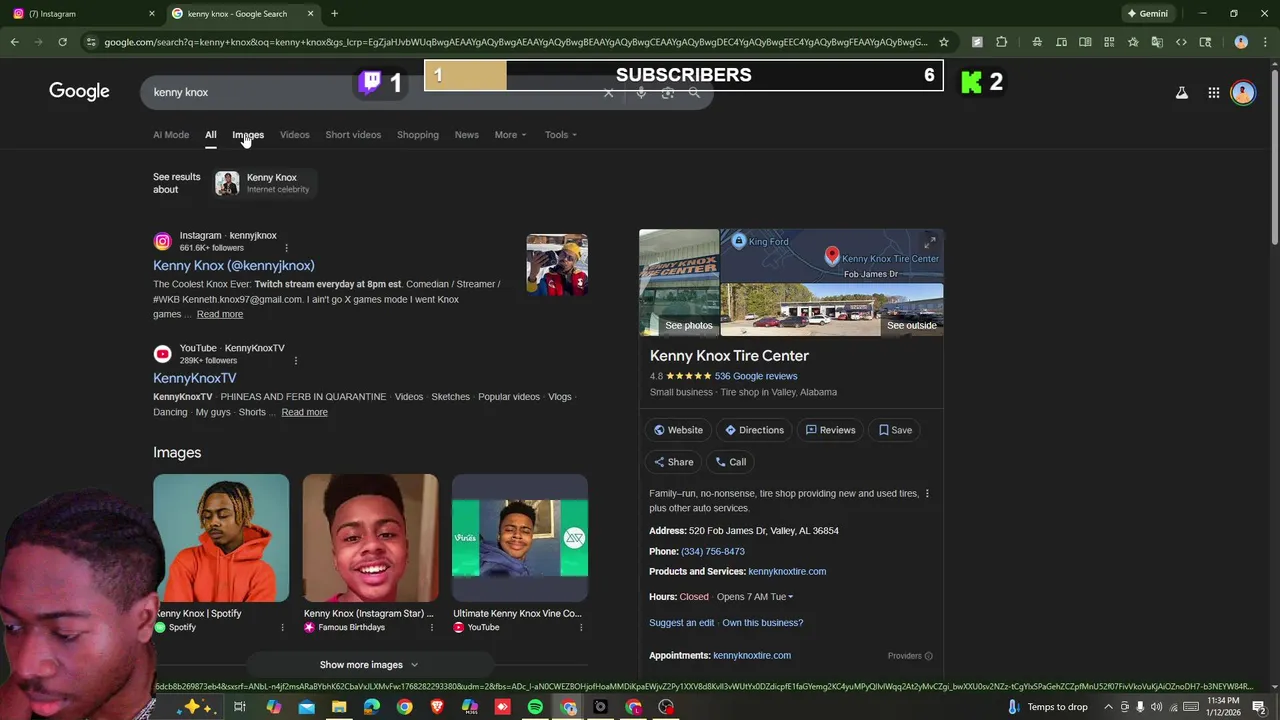
Task: Open the Gemini button in the title bar
Action: 1148,13
